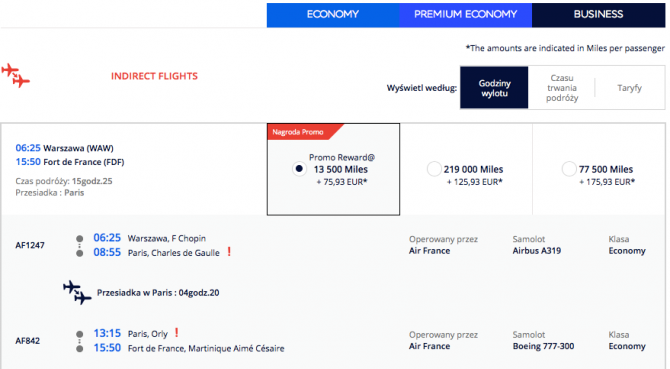Click the INDIRECT FLIGHTS heading
The height and width of the screenshot is (369, 670).
click(154, 76)
